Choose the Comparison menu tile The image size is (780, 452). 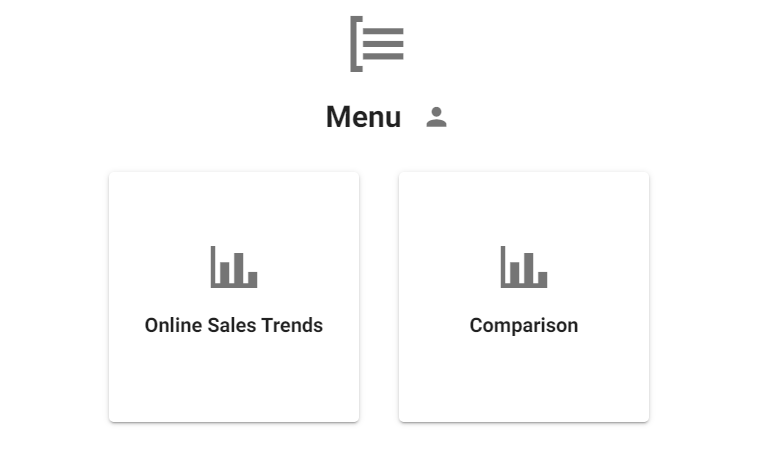point(524,297)
